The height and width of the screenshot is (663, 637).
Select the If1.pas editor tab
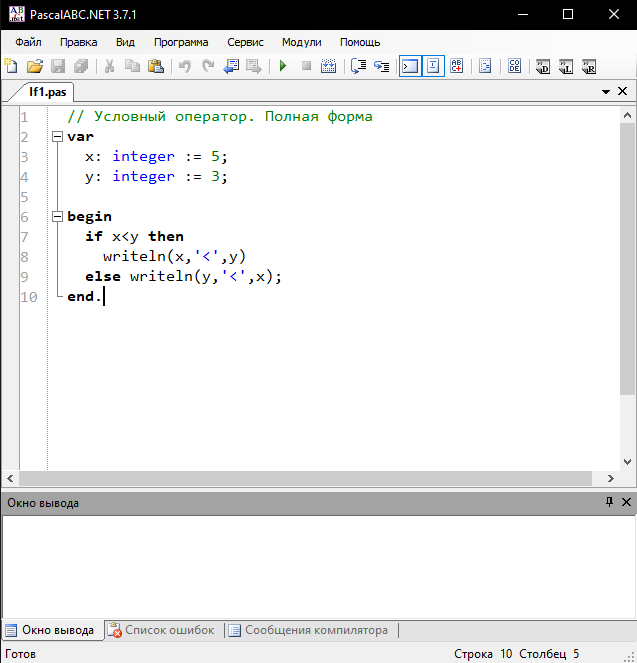coord(47,92)
